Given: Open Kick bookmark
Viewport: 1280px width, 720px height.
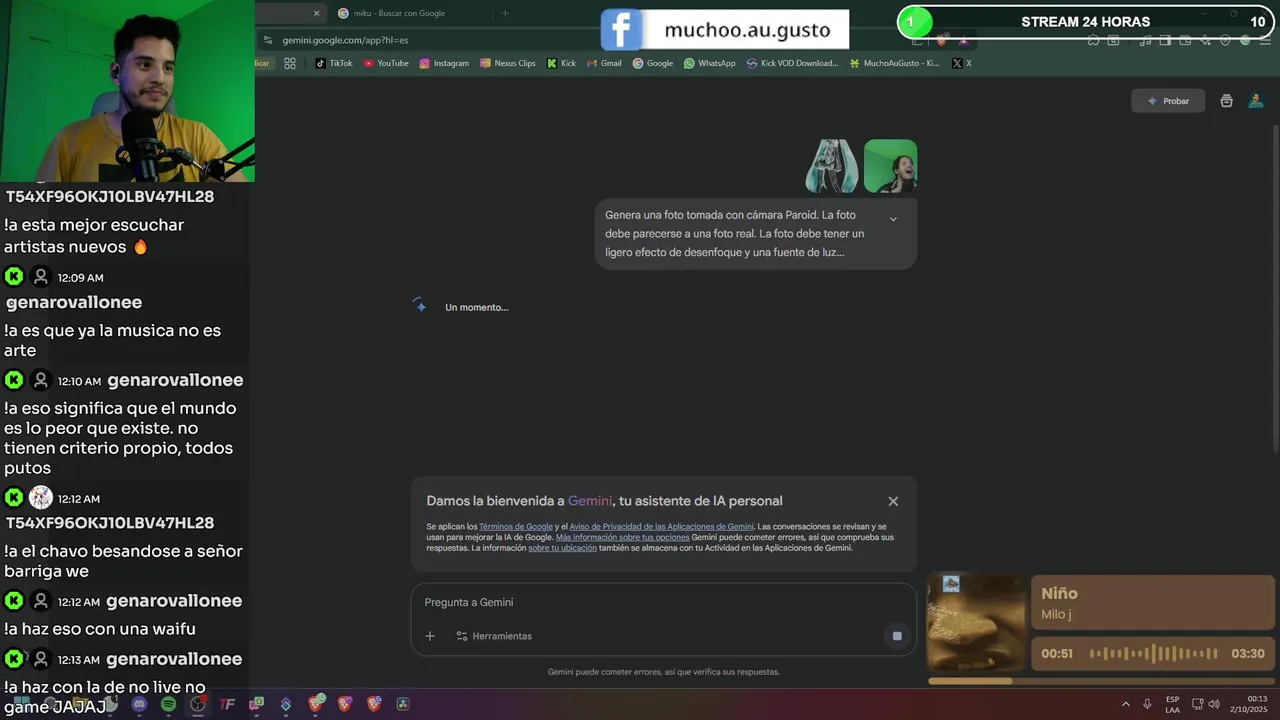Looking at the screenshot, I should 561,63.
